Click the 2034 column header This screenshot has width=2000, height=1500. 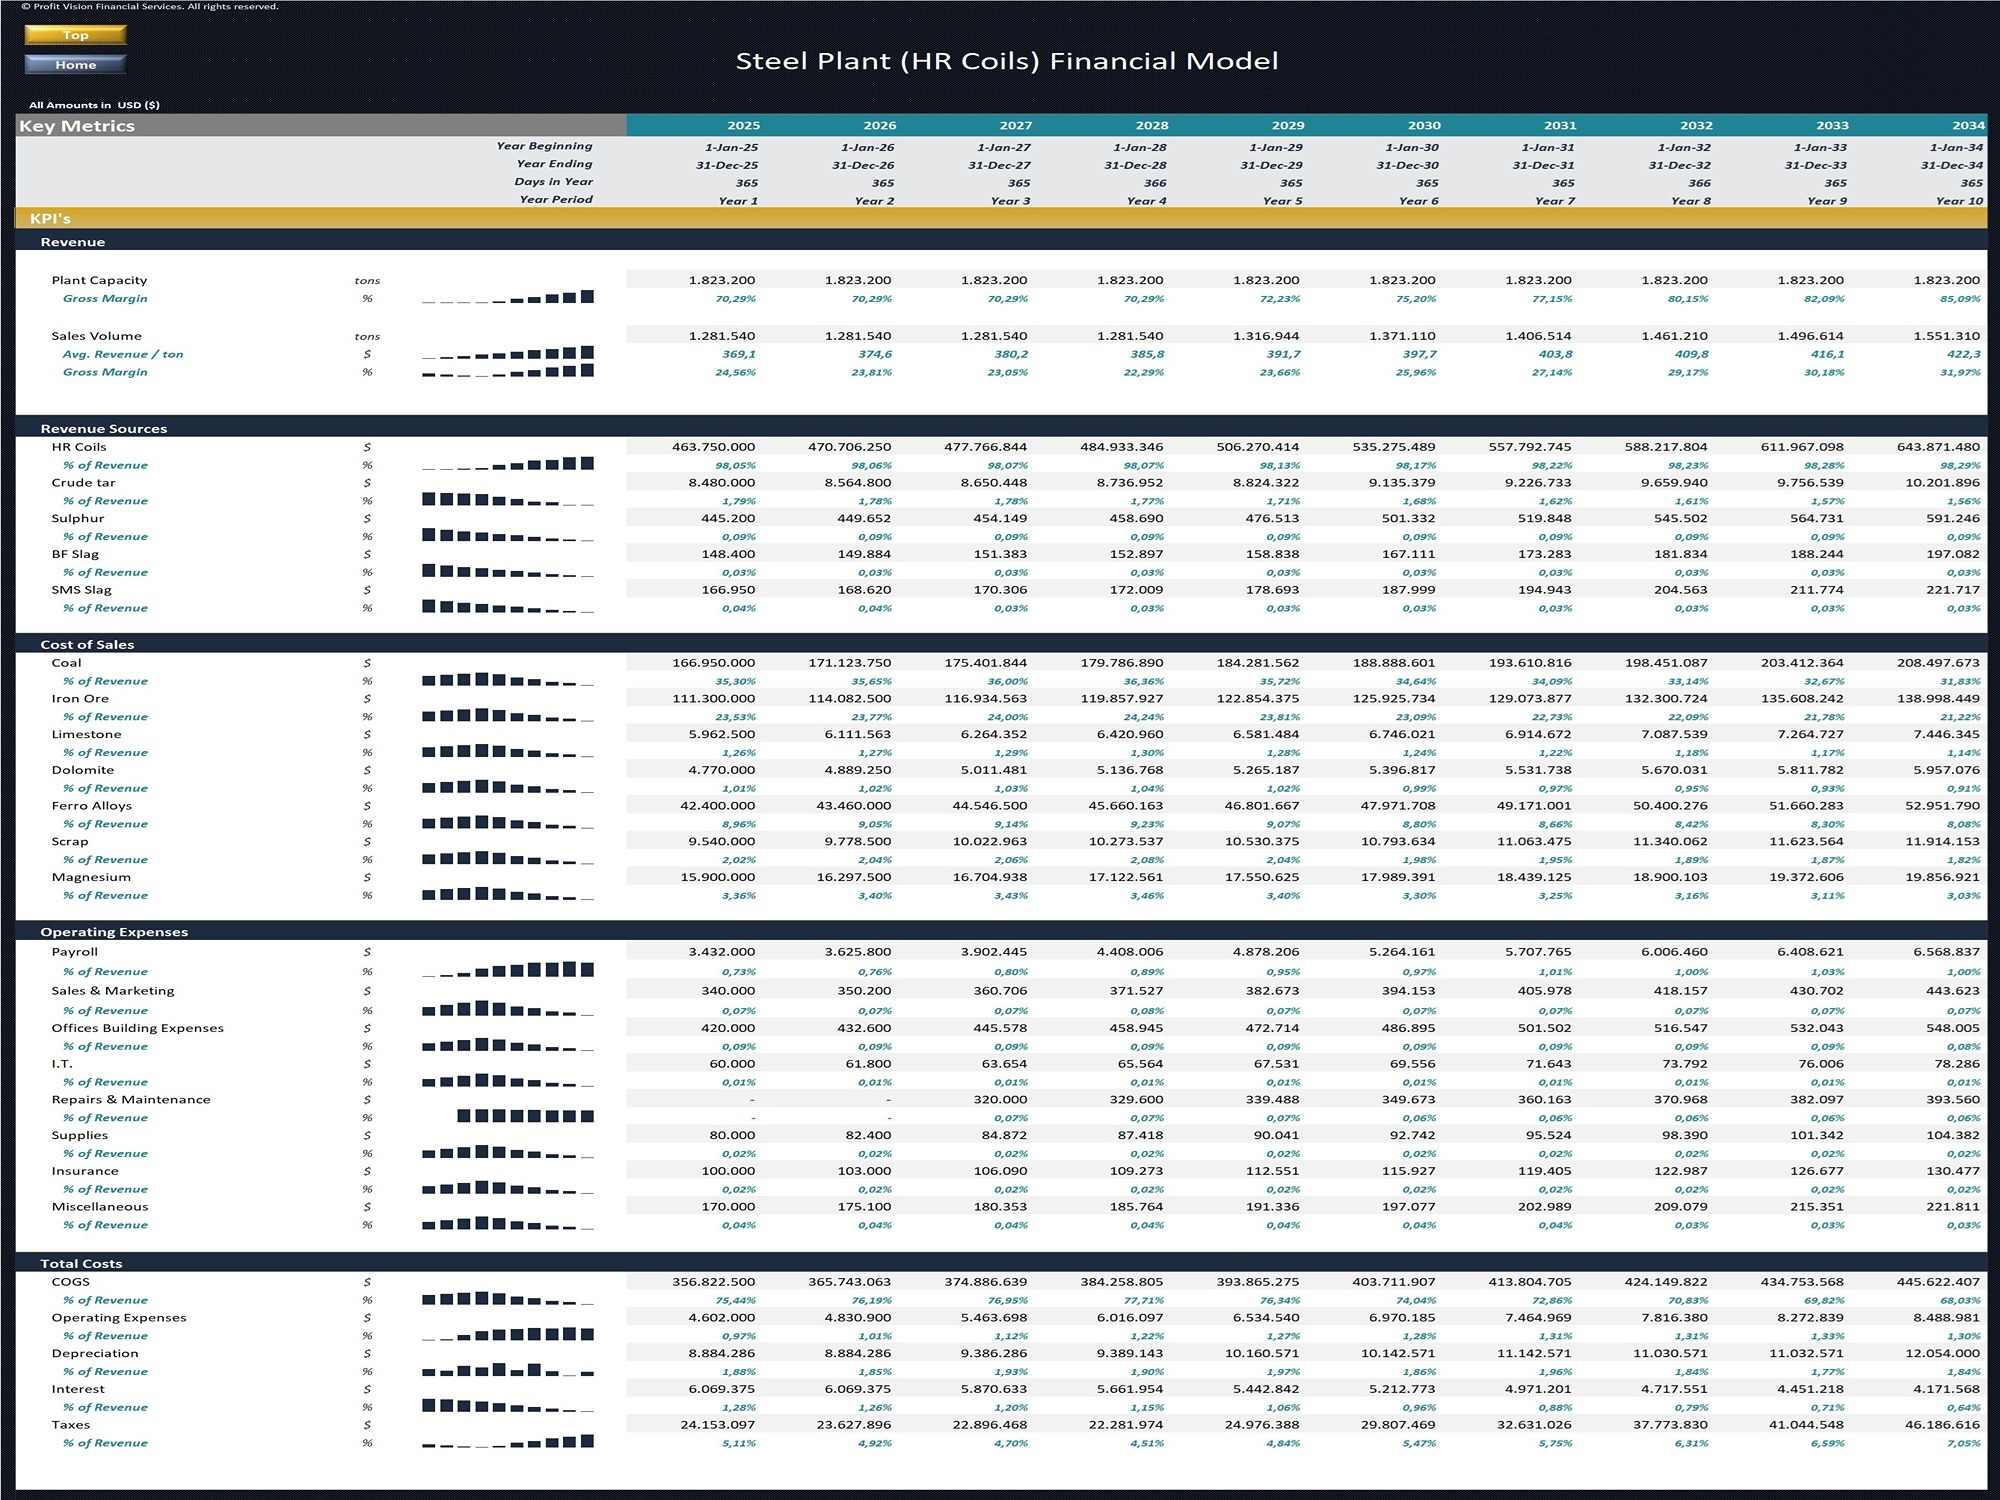click(x=1967, y=126)
